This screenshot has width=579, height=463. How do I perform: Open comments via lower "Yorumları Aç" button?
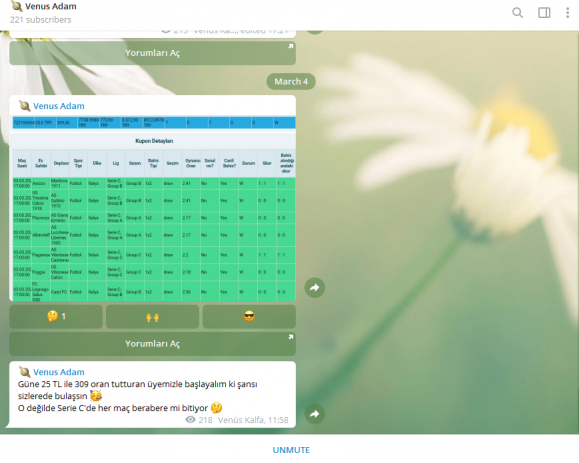click(x=153, y=344)
